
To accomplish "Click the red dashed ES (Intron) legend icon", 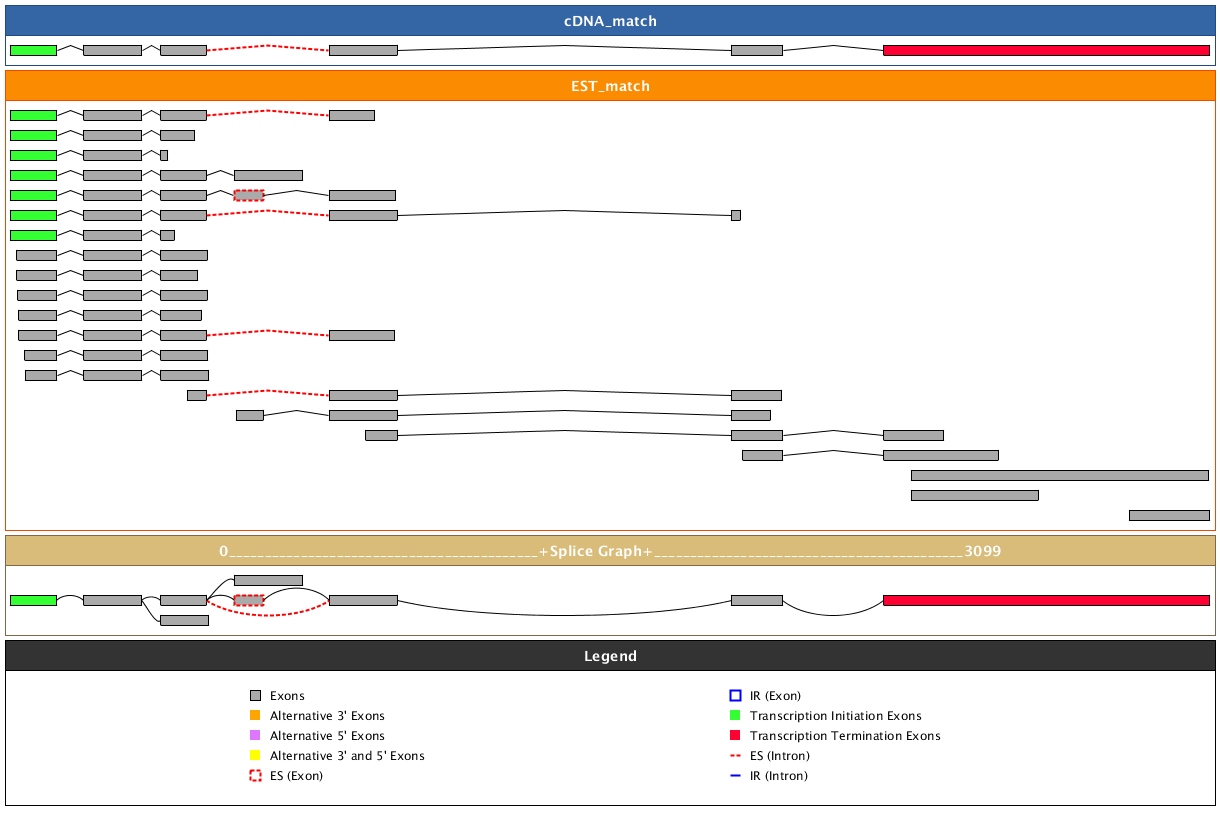I will 735,756.
